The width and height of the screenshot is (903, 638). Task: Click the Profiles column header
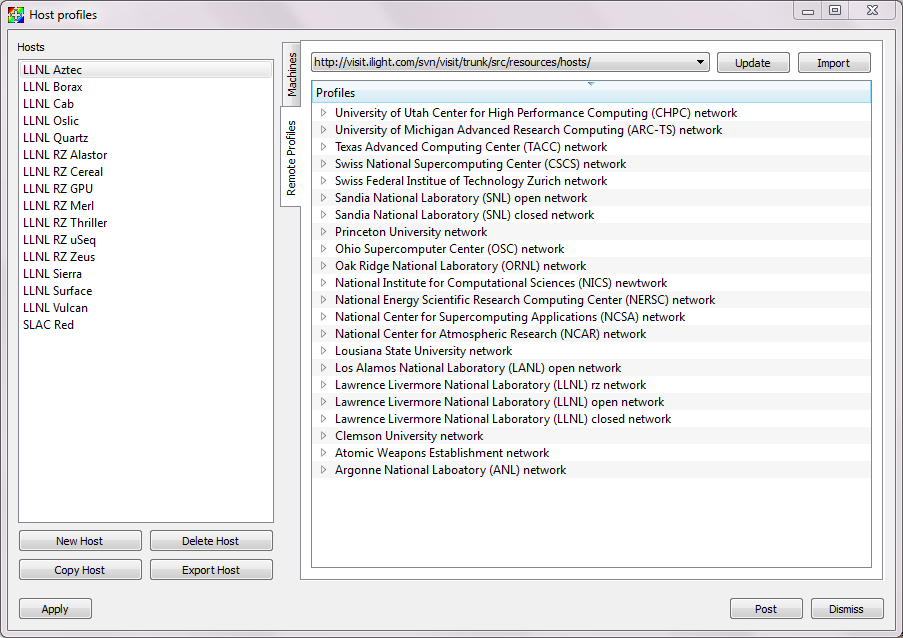pos(591,93)
